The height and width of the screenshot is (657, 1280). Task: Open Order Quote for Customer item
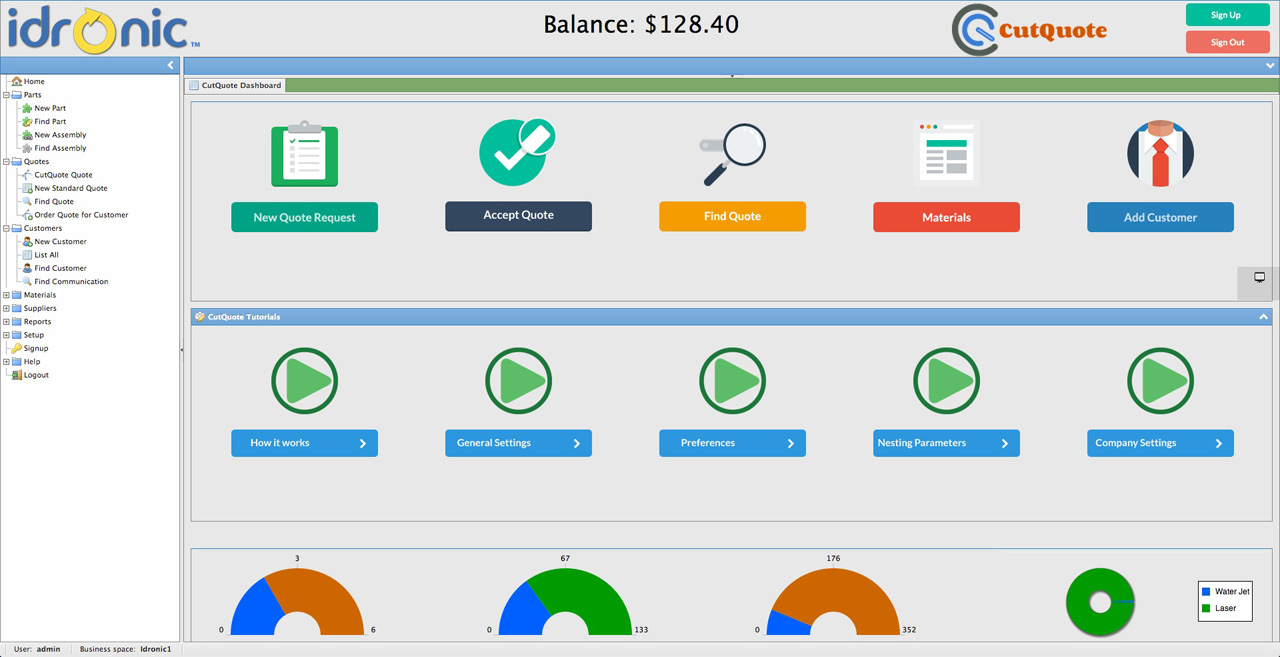[81, 215]
